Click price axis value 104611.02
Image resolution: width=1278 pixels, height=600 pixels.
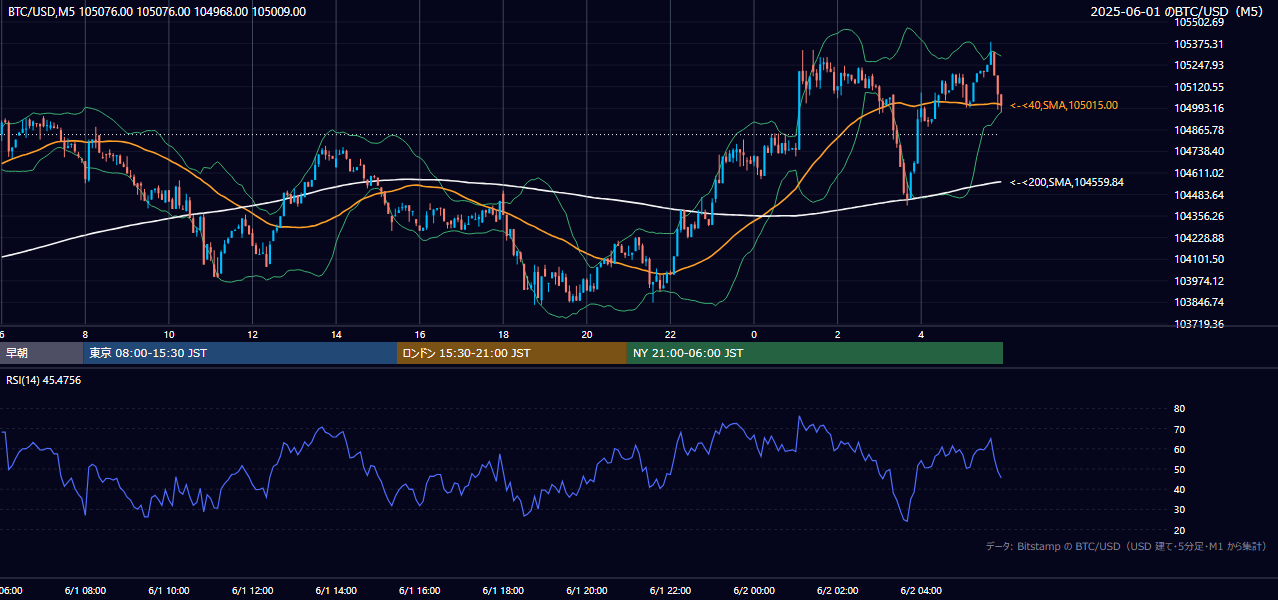coord(1199,173)
